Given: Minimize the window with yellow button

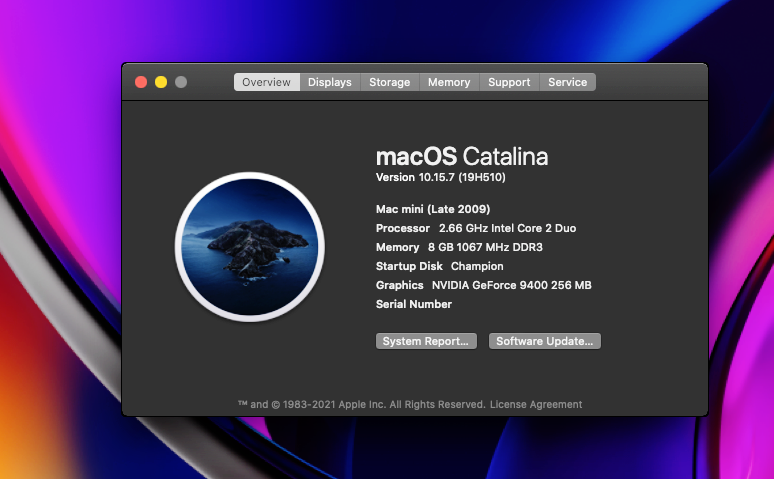Looking at the screenshot, I should (x=161, y=82).
